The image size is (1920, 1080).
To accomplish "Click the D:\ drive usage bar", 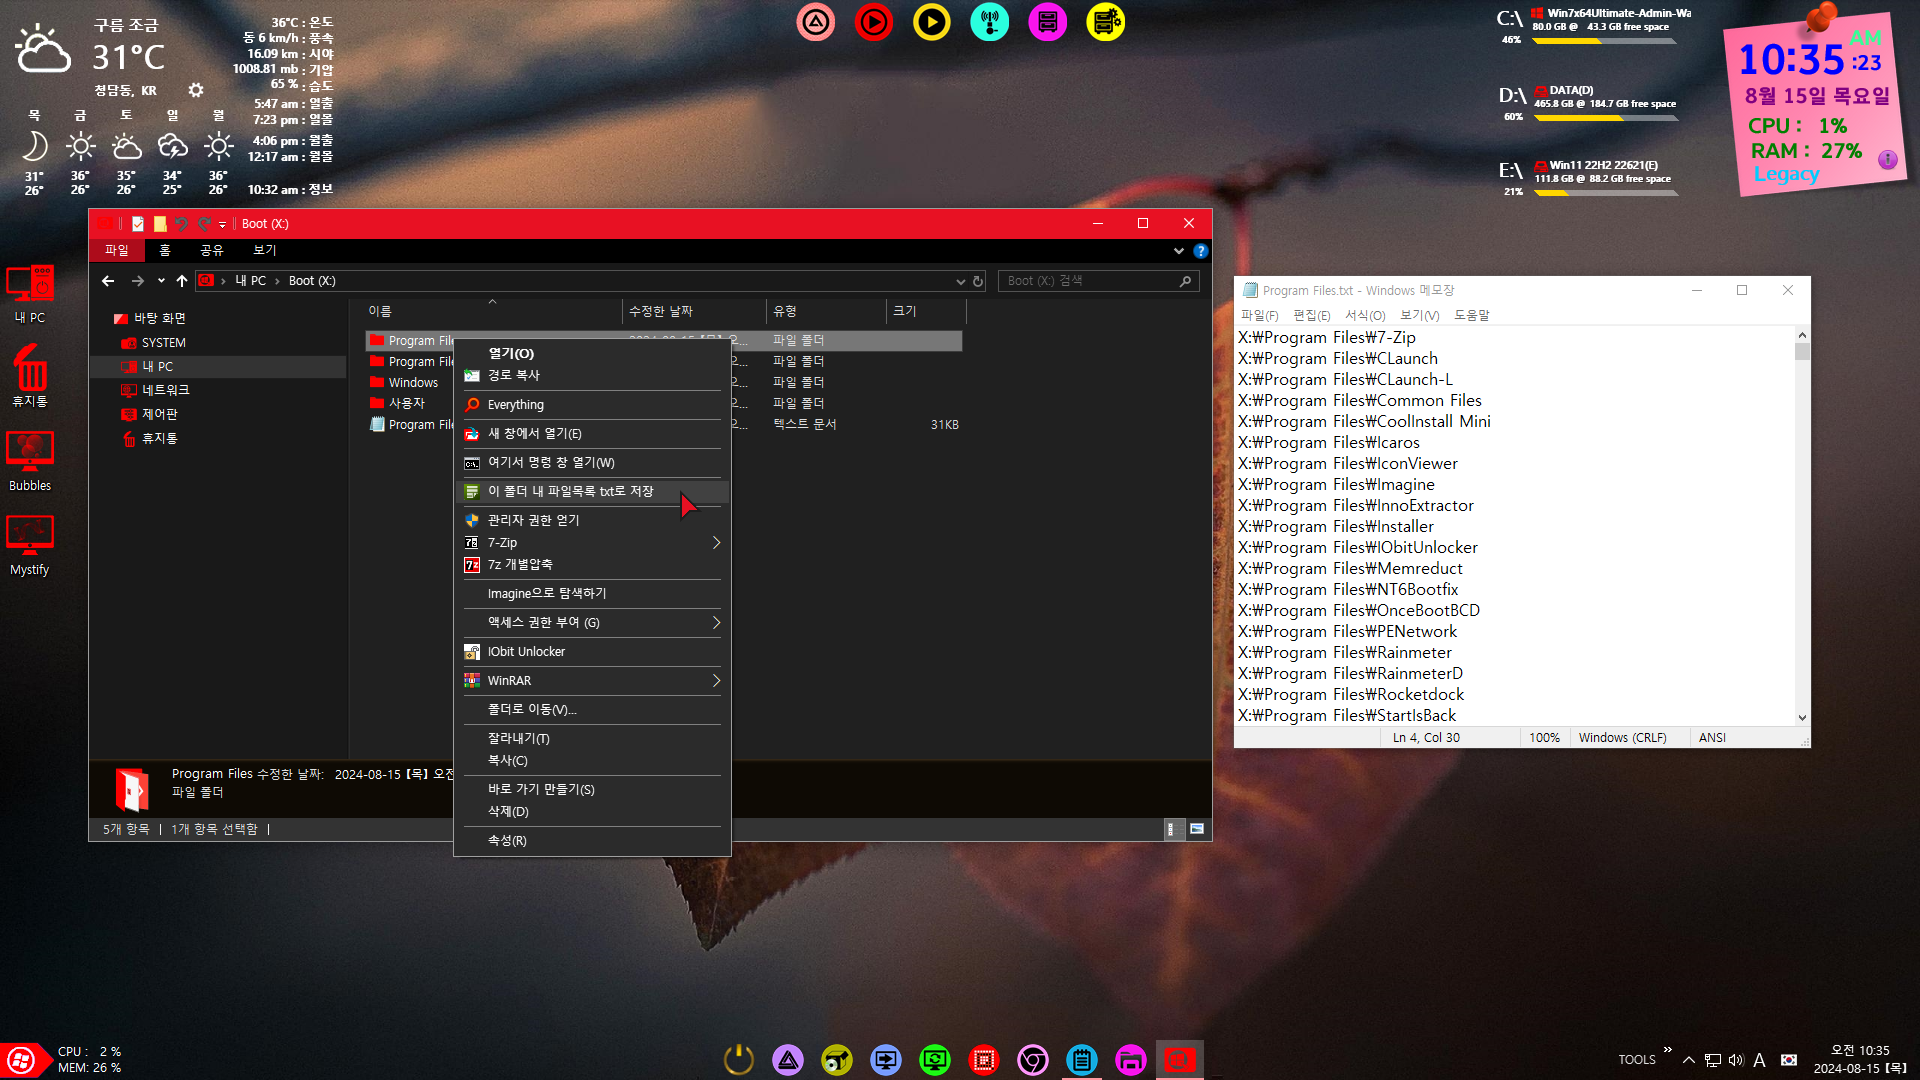I will point(1605,118).
